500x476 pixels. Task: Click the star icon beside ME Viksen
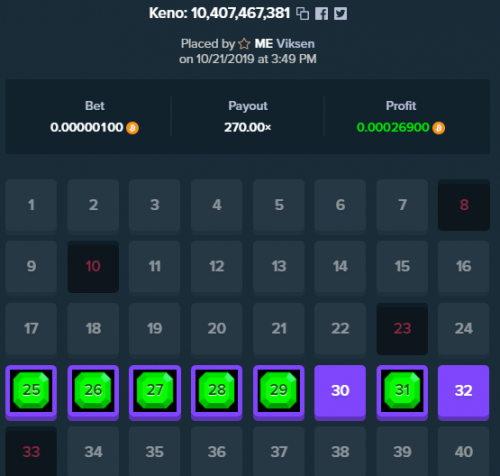coord(244,44)
